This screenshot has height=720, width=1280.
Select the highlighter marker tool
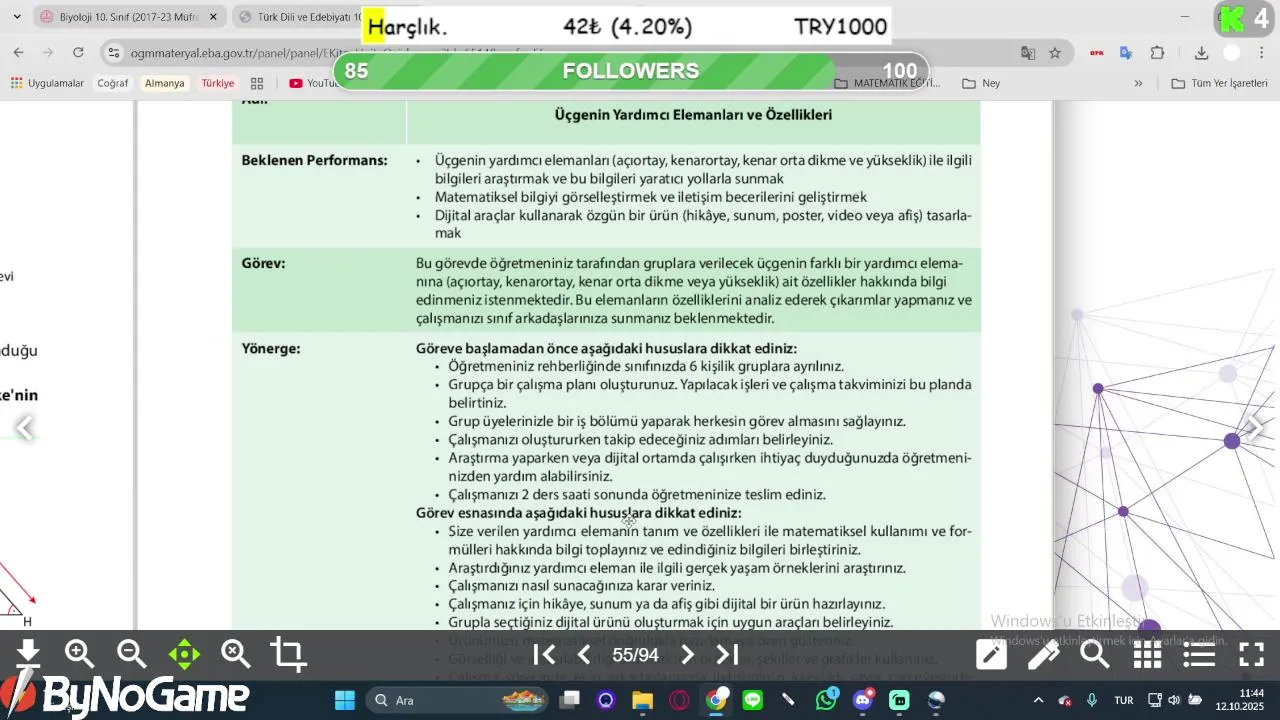[x=1043, y=655]
